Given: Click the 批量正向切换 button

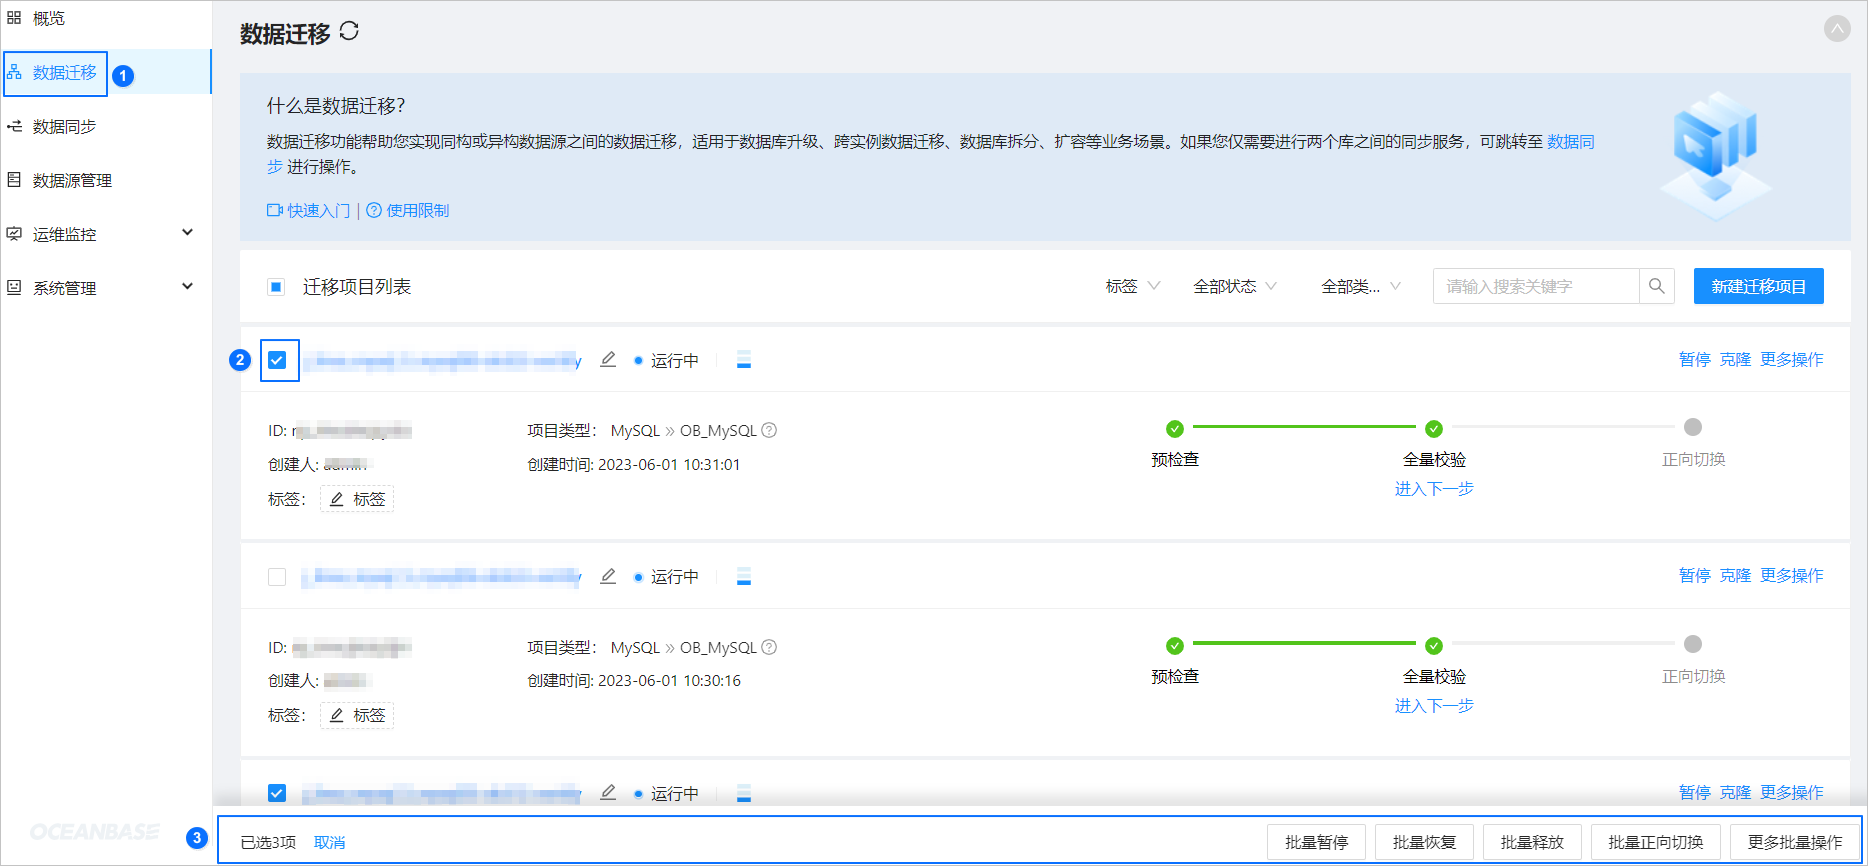Looking at the screenshot, I should pyautogui.click(x=1656, y=842).
